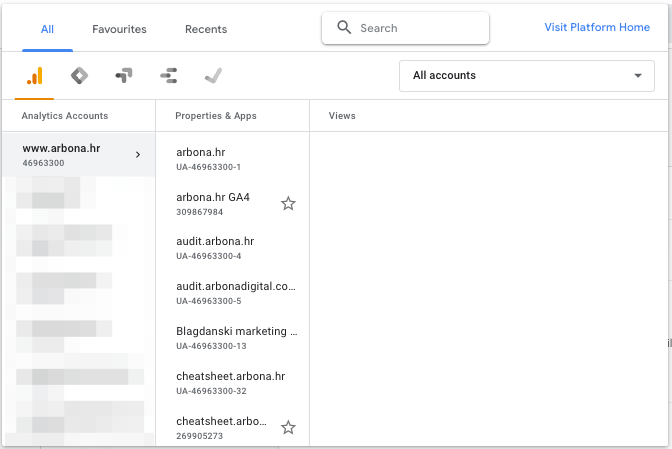The height and width of the screenshot is (449, 672).
Task: Star the cheatsheet.arbo… 269905273 property
Action: pos(288,428)
